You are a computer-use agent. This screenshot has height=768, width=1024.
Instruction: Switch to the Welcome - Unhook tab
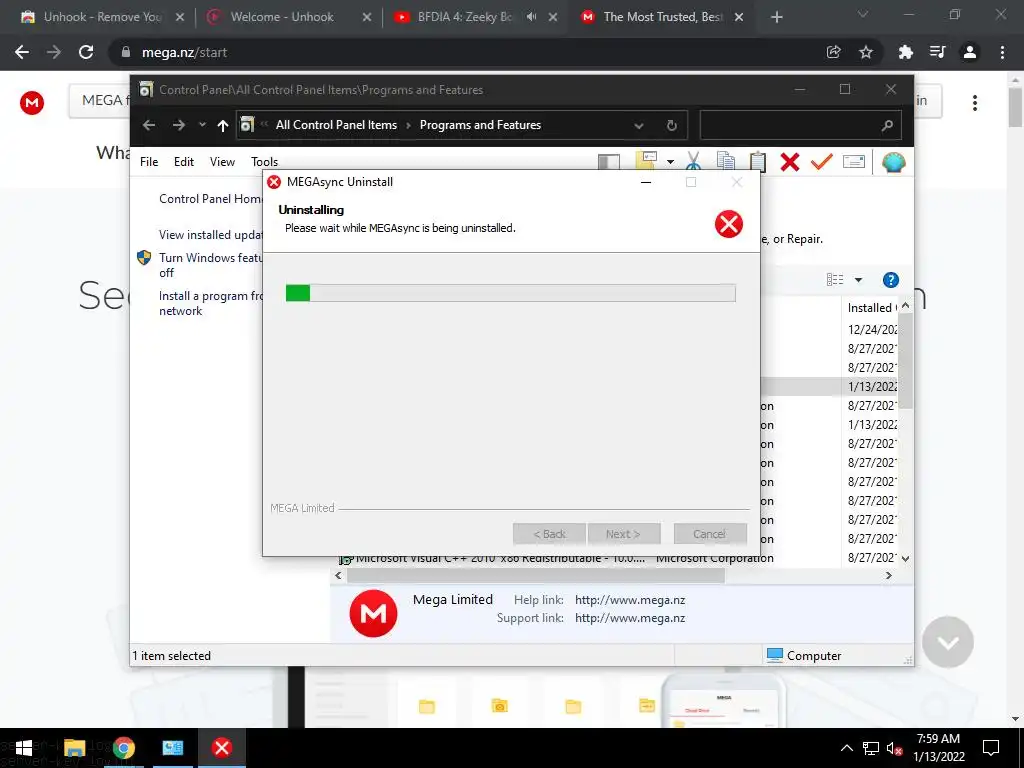coord(282,17)
